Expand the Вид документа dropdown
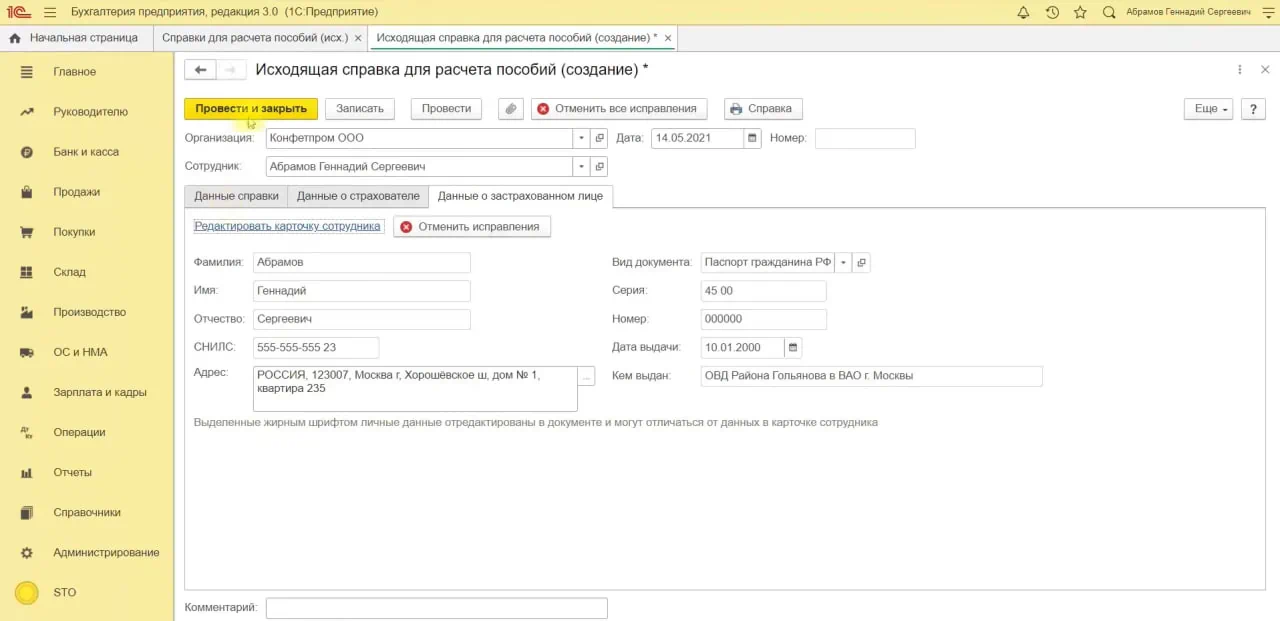Image resolution: width=1280 pixels, height=621 pixels. [843, 262]
